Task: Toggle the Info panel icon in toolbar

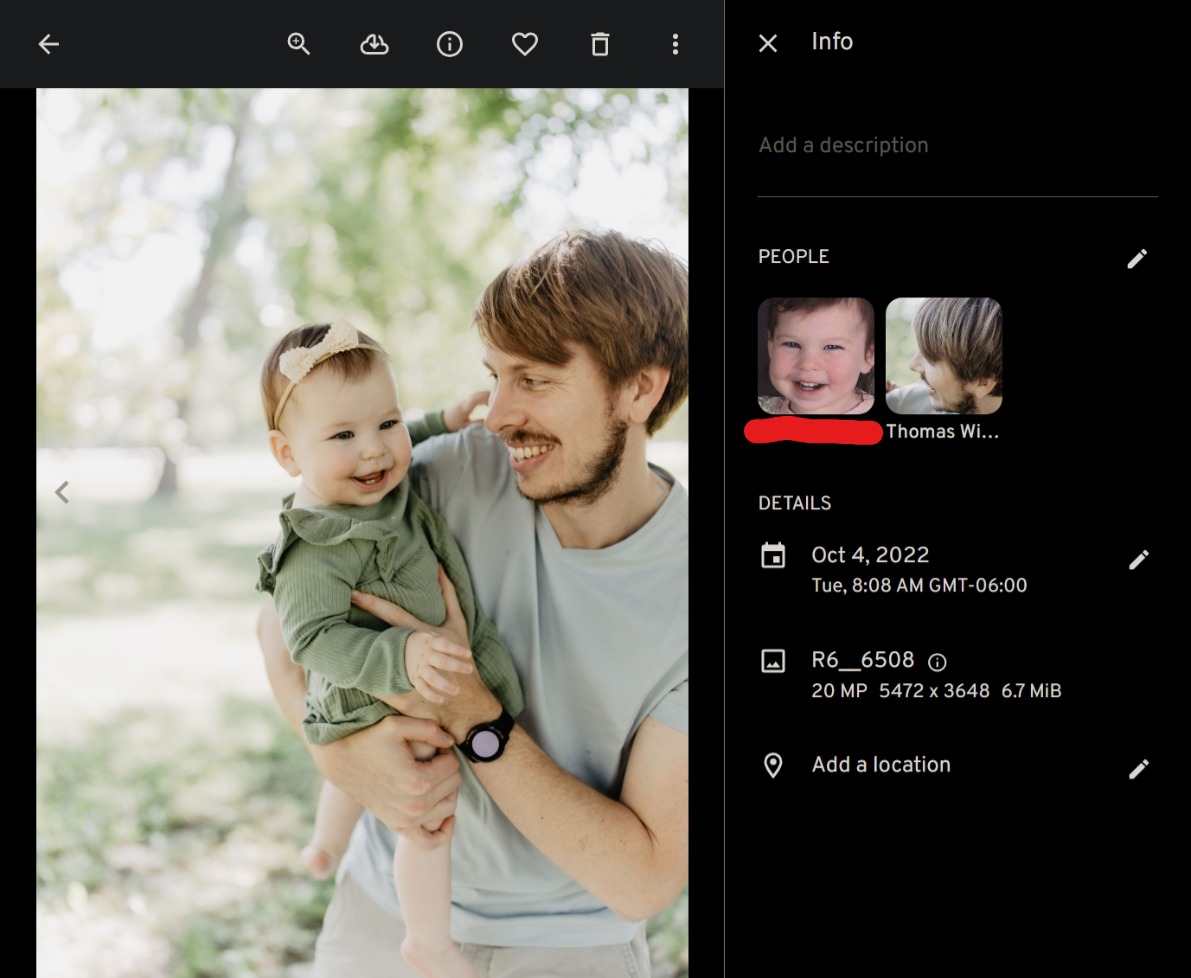Action: click(x=450, y=44)
